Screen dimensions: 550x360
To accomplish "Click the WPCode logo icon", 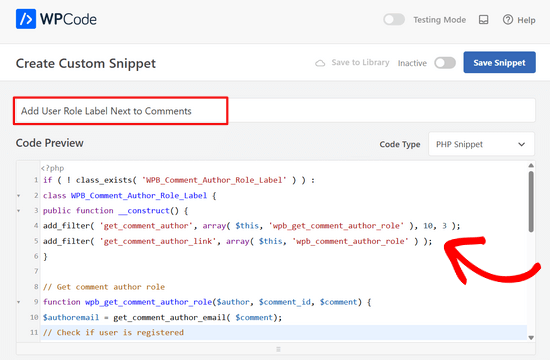I will pos(26,19).
